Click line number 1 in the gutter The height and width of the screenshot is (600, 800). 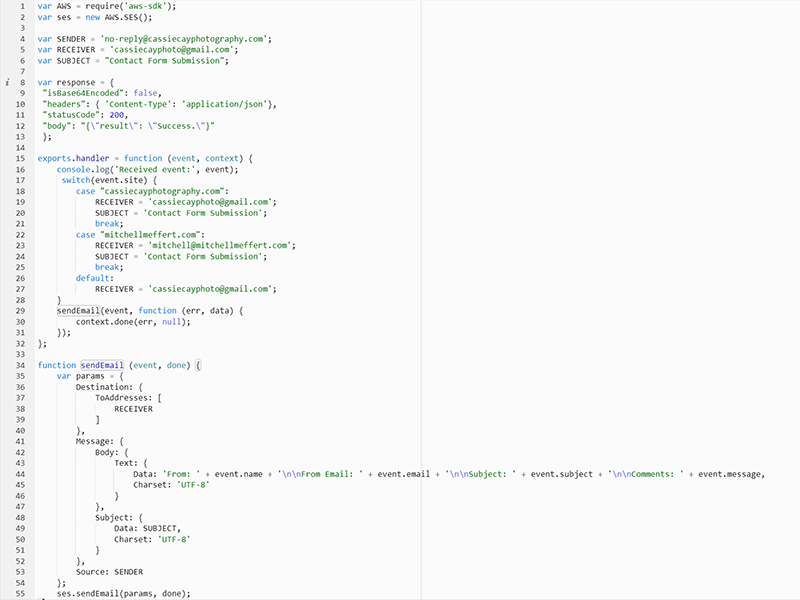pyautogui.click(x=22, y=6)
